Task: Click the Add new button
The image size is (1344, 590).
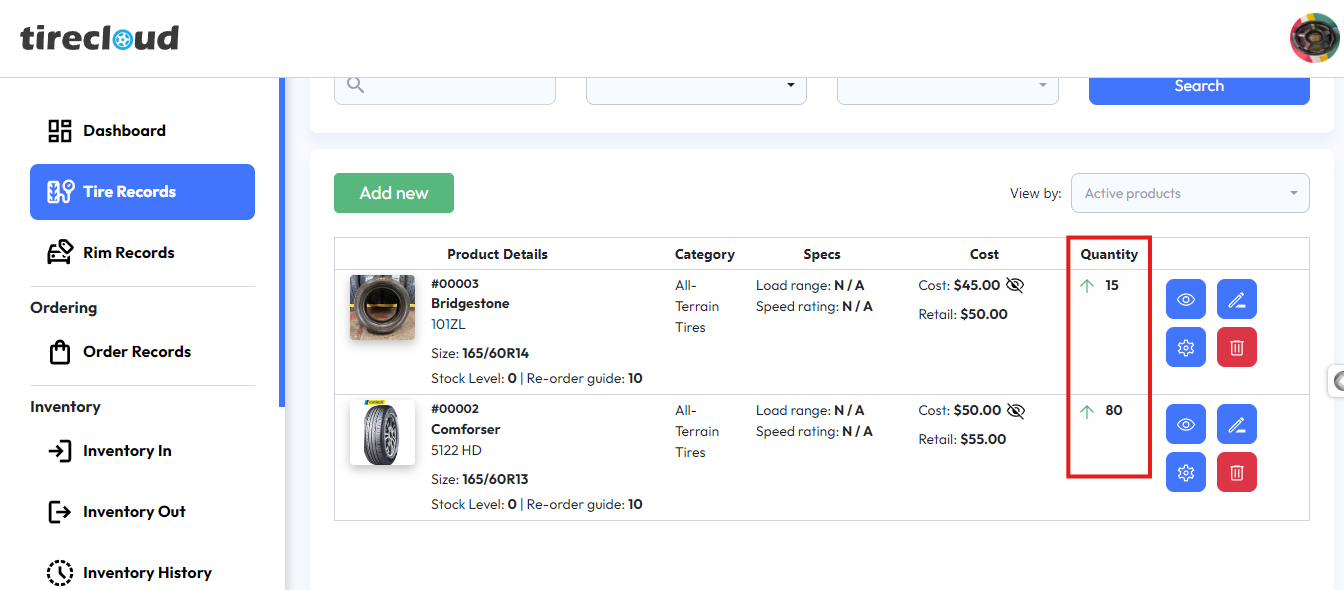Action: 394,193
